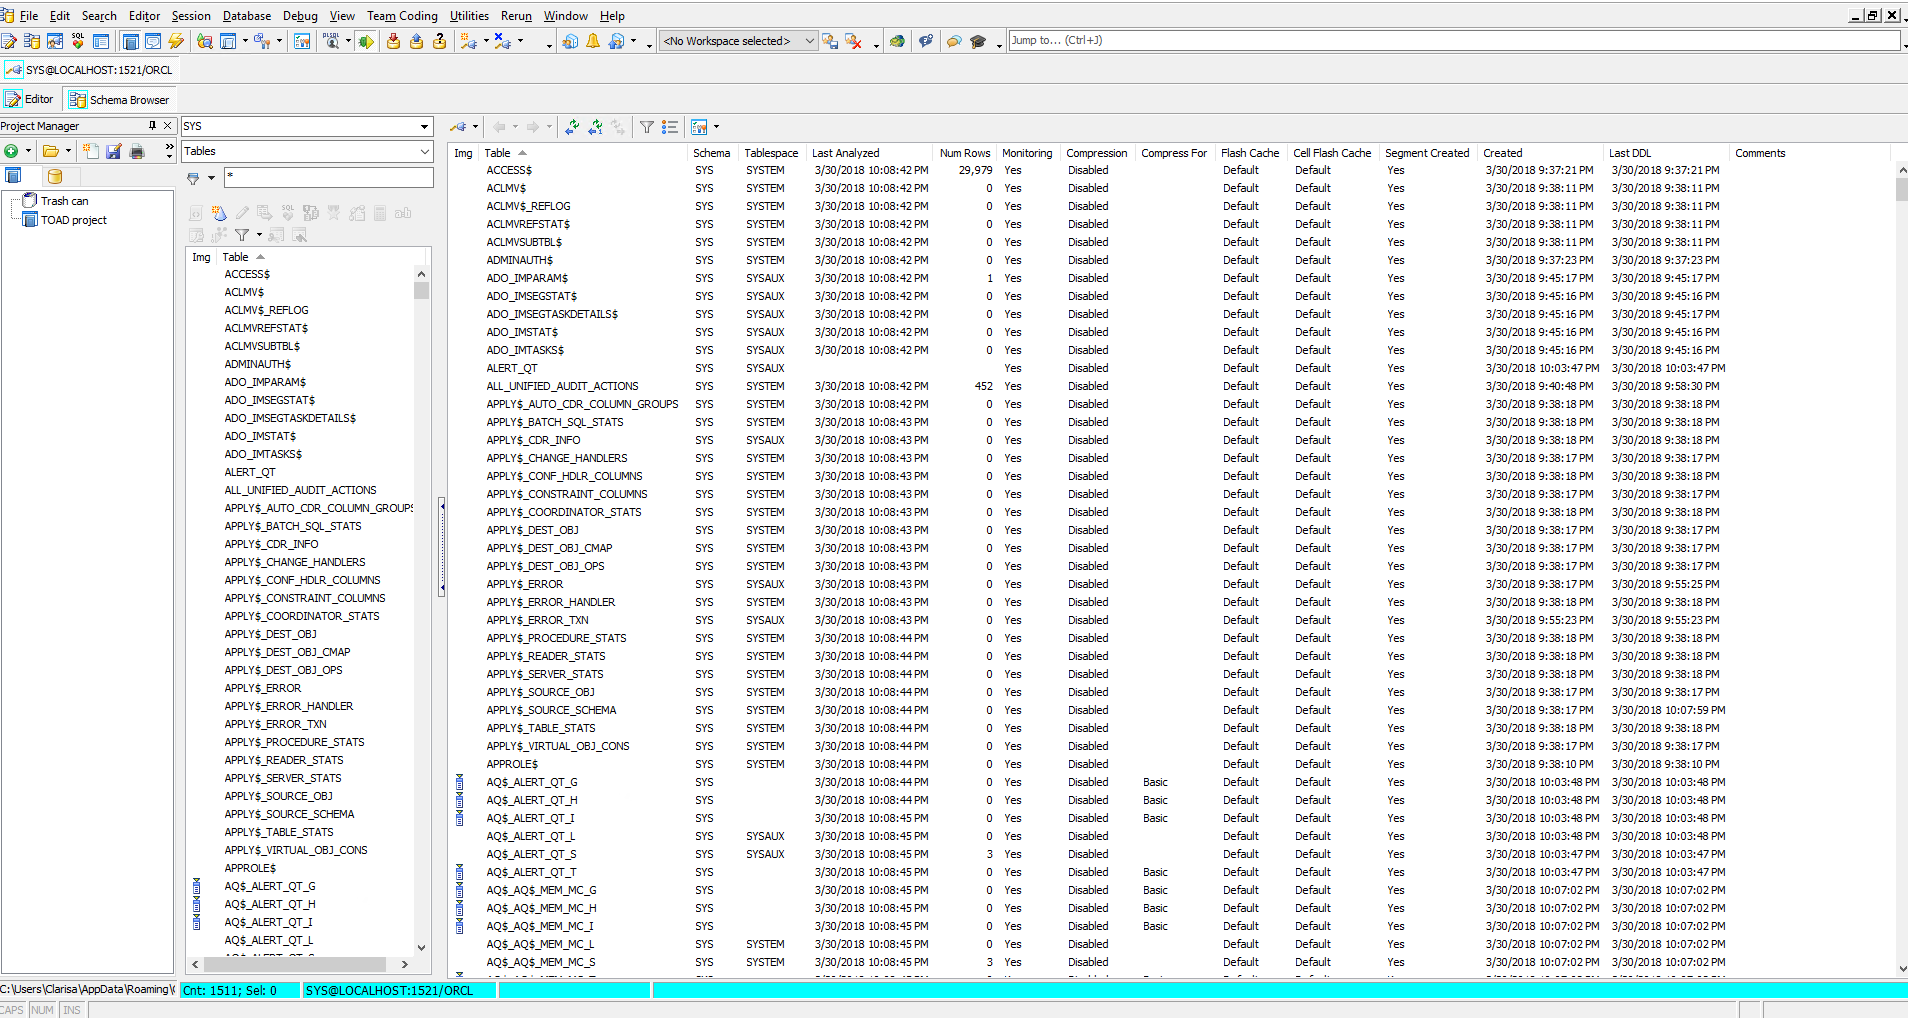Click the graduation cap learning icon
Screen dimensions: 1908x1018
point(978,41)
